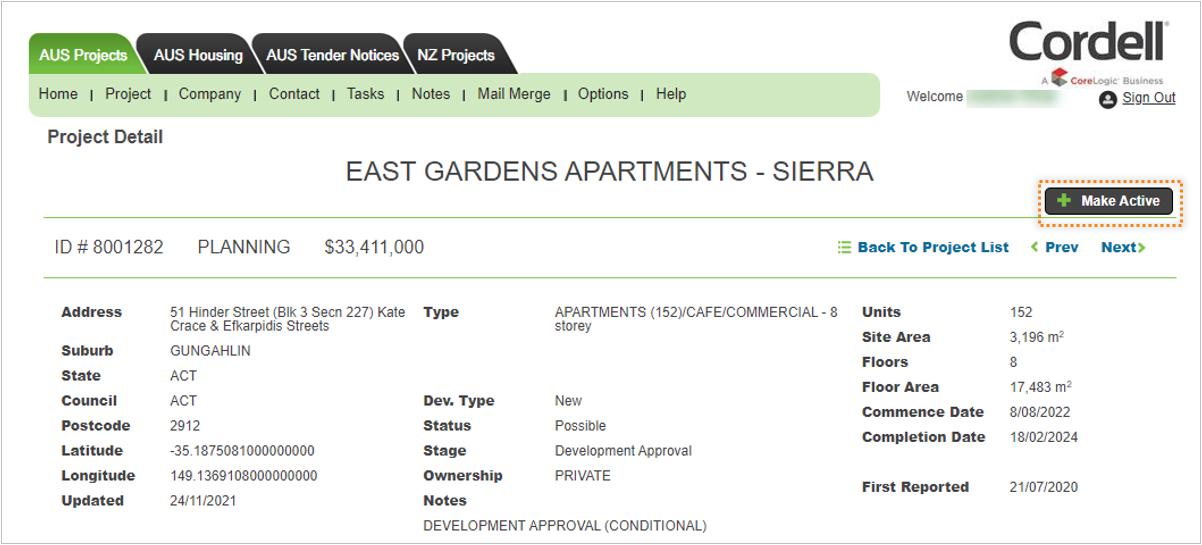1202x545 pixels.
Task: Open the Options menu
Action: [x=603, y=94]
